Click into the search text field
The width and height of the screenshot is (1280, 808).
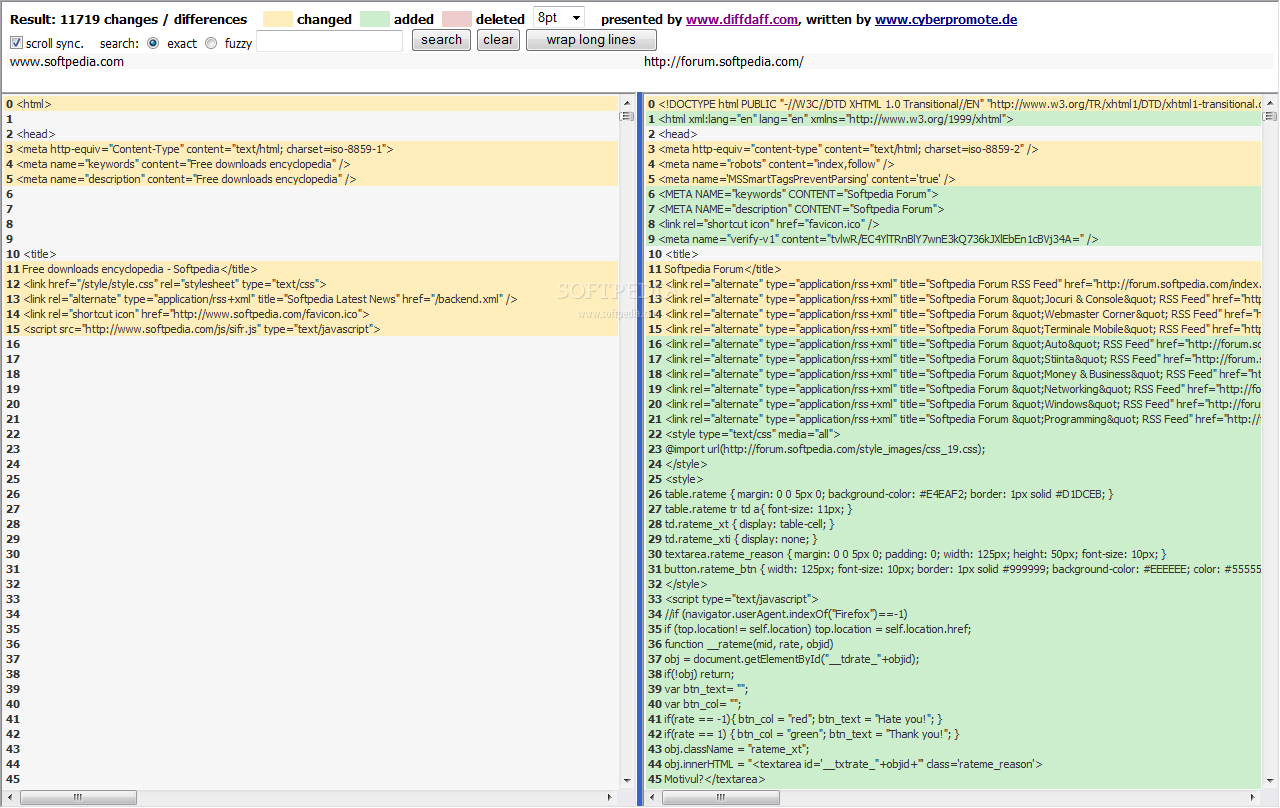pos(330,41)
